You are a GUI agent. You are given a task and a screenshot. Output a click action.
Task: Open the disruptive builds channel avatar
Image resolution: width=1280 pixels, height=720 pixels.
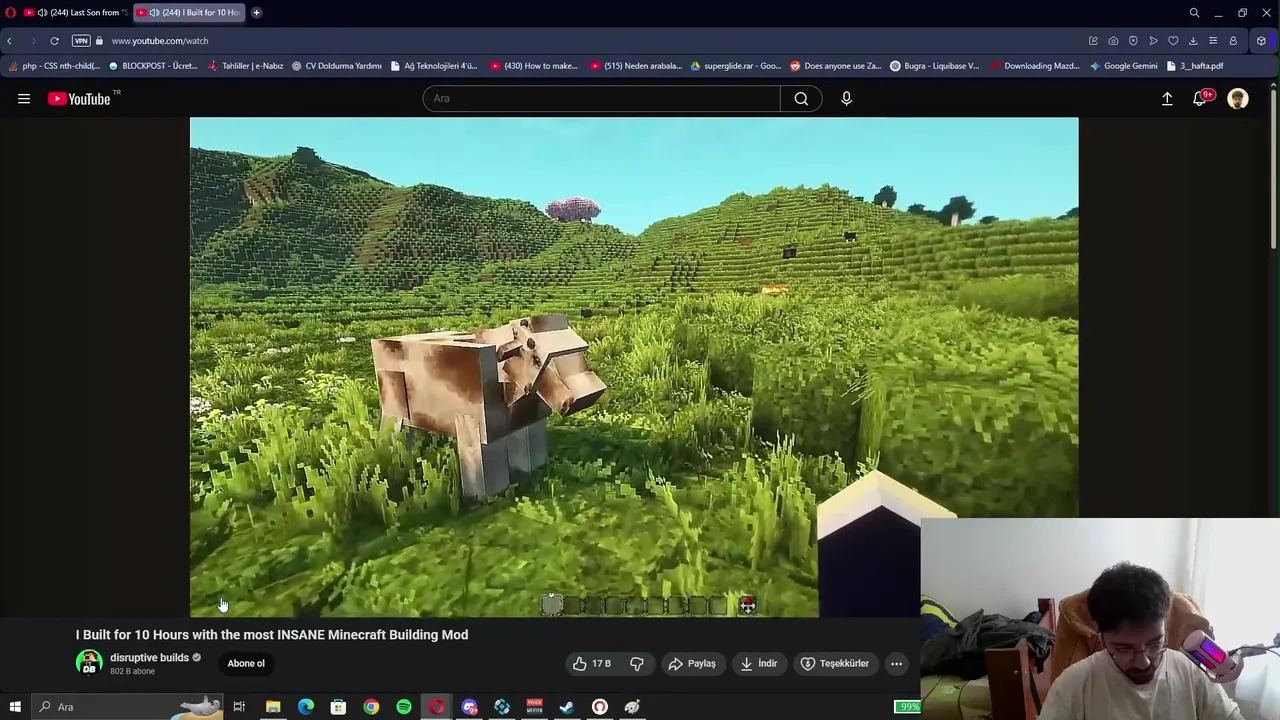coord(89,662)
